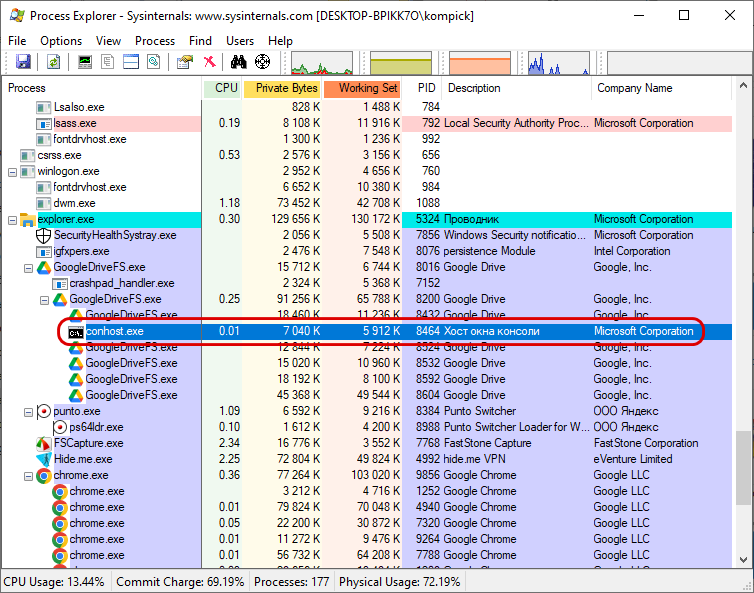Sort by the PID column header
Image resolution: width=754 pixels, height=593 pixels.
click(422, 88)
